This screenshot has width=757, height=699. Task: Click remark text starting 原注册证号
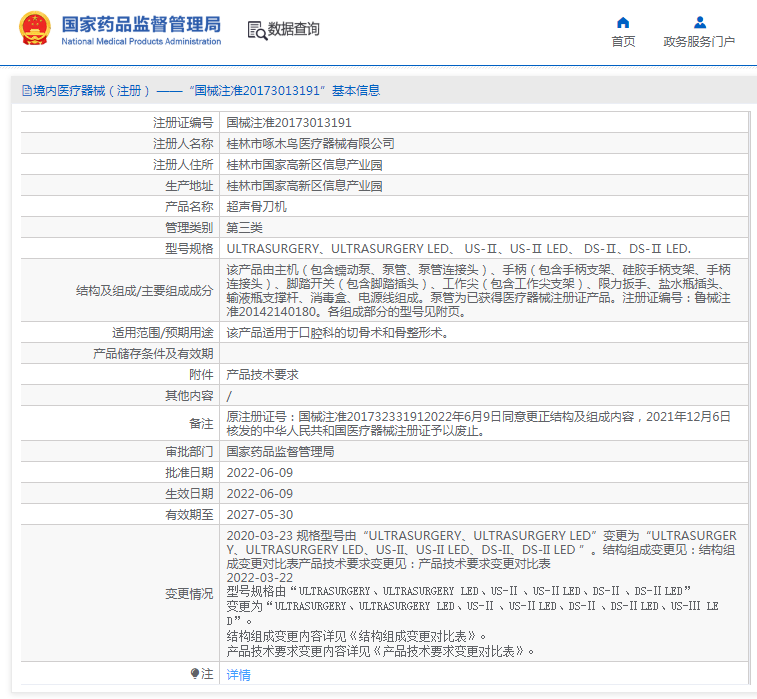point(478,423)
